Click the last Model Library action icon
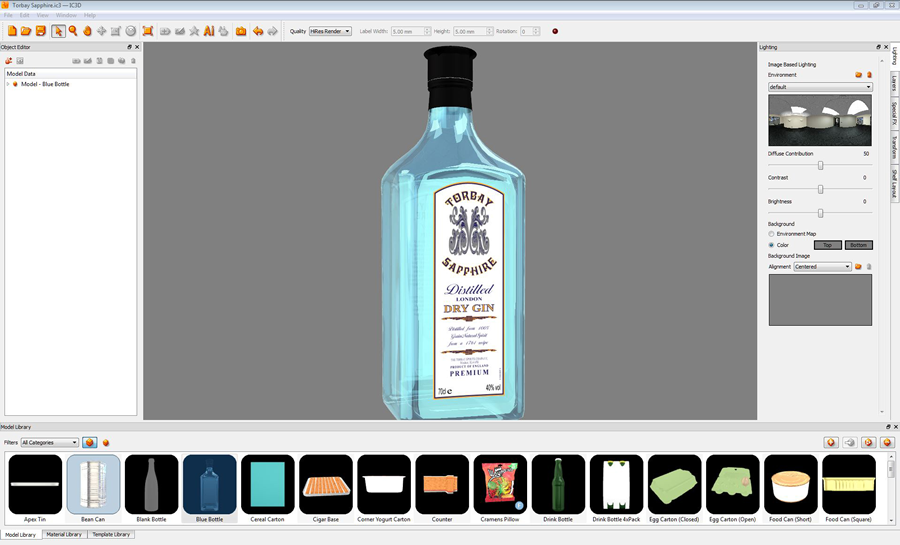The width and height of the screenshot is (900, 545). tap(887, 442)
